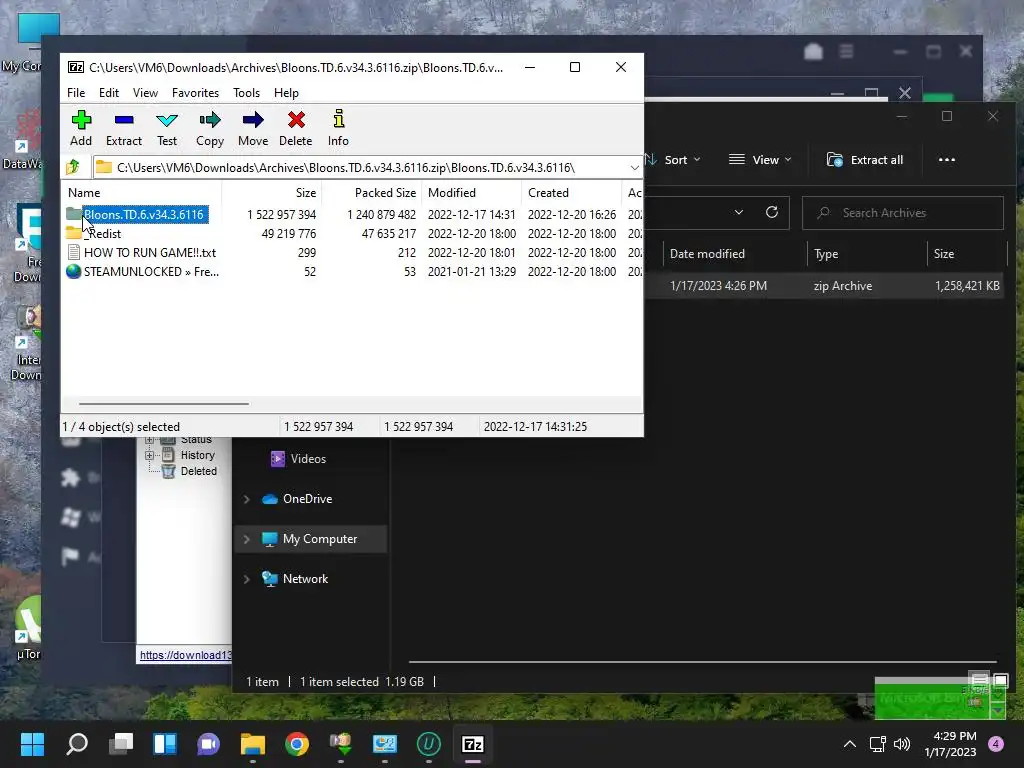Viewport: 1024px width, 768px height.
Task: Open the Edit menu
Action: tap(108, 93)
